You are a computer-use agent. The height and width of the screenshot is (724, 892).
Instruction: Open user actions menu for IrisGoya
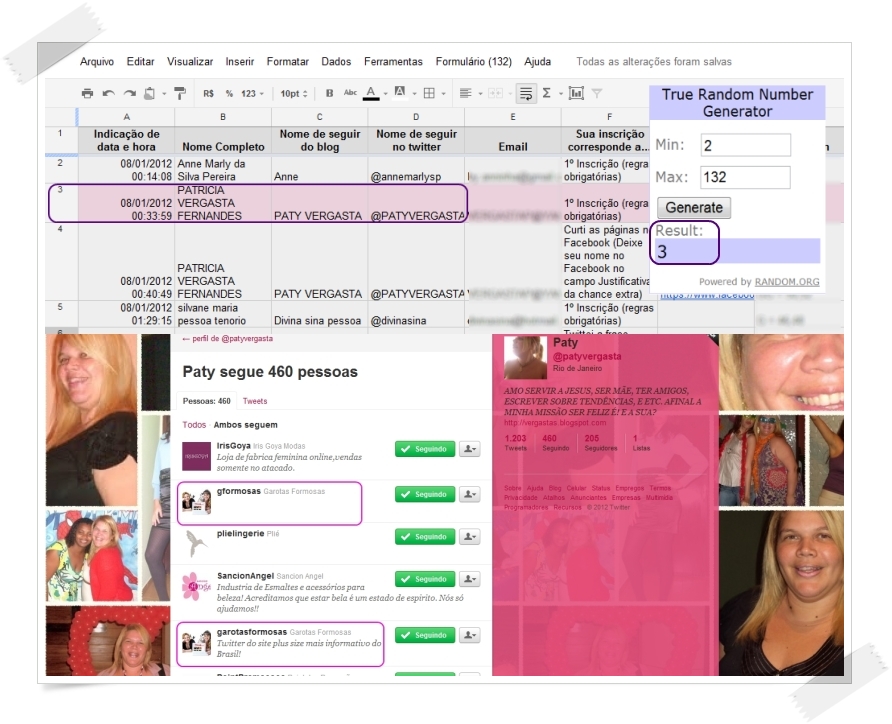pyautogui.click(x=469, y=449)
